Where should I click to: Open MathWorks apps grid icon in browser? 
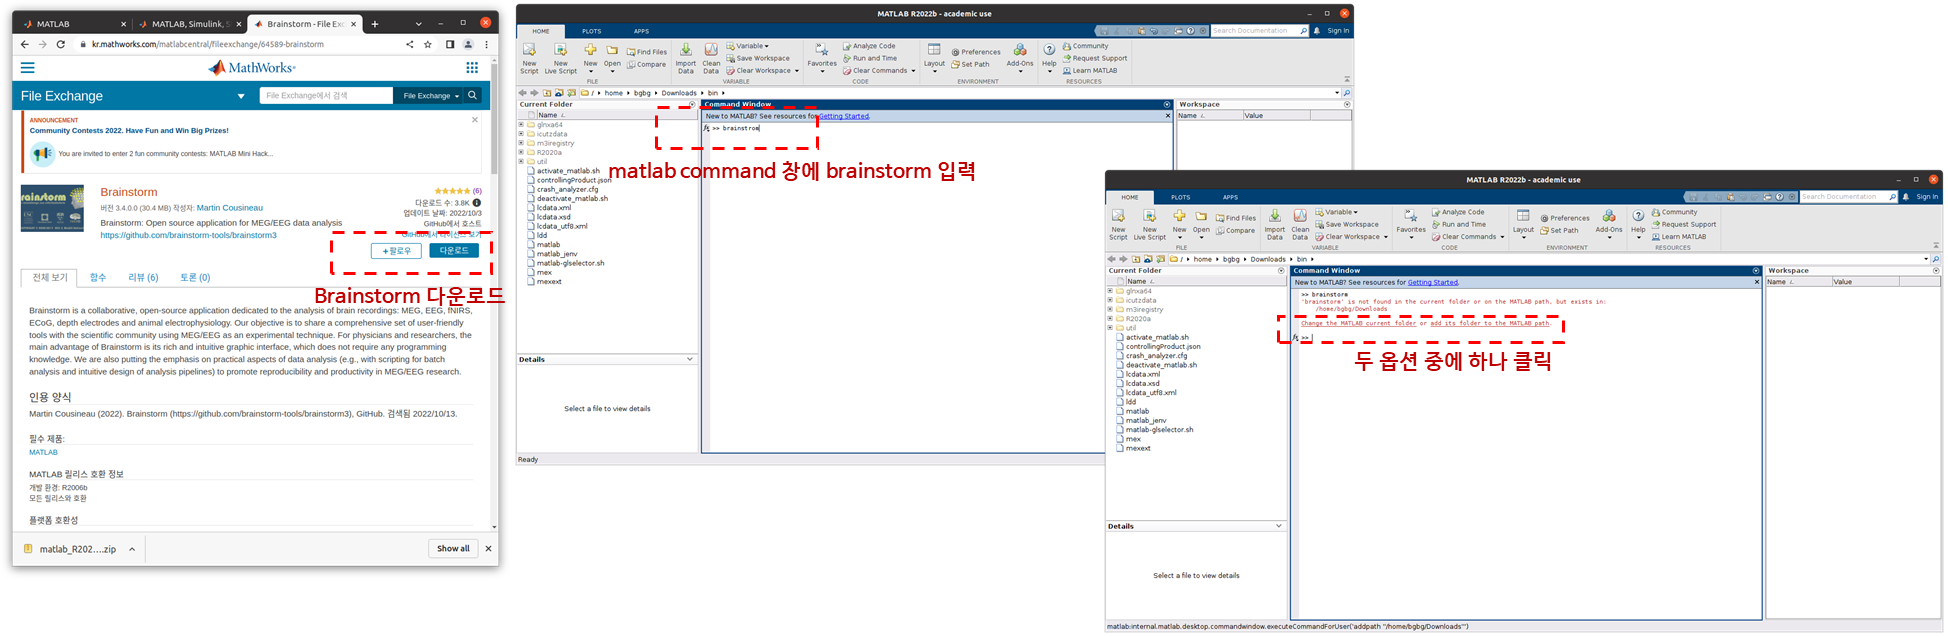472,68
